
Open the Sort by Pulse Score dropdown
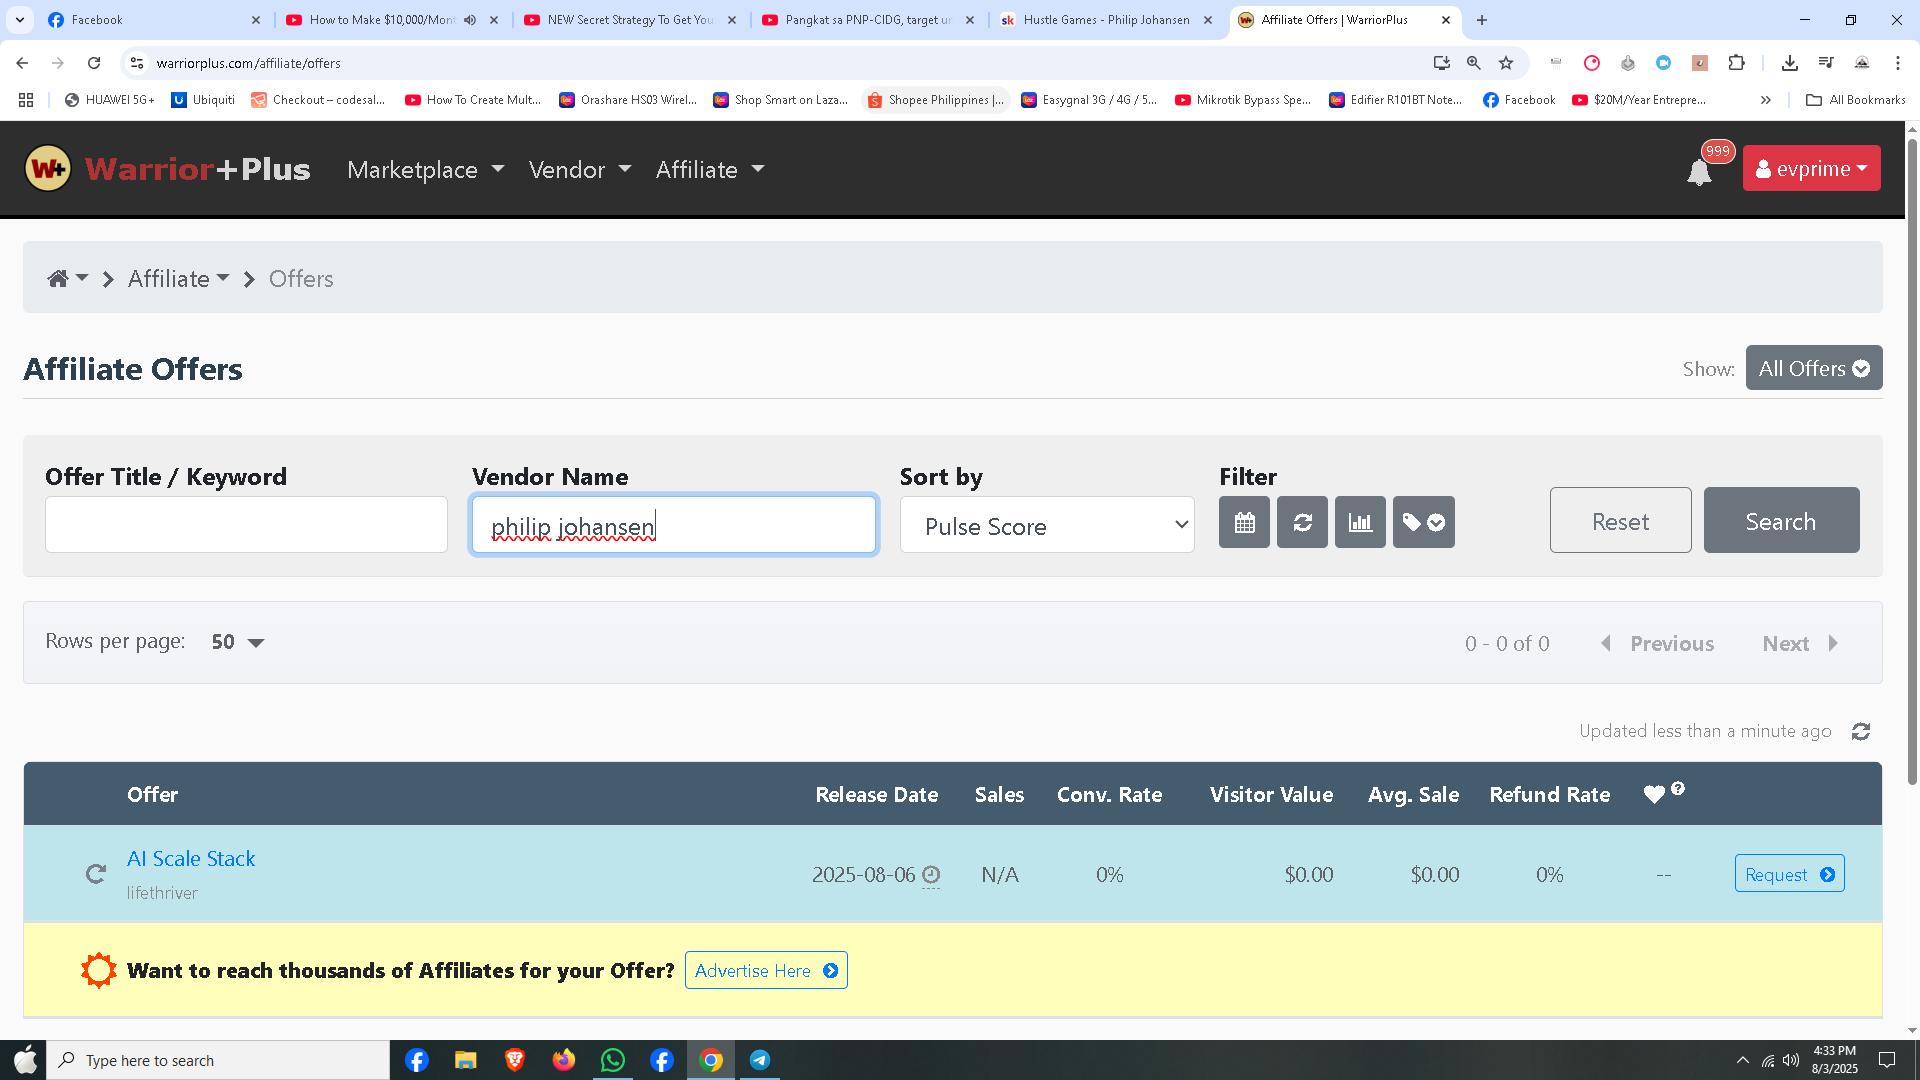(1047, 525)
